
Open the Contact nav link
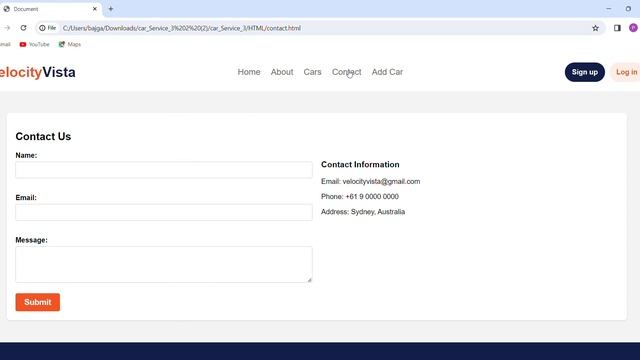tap(347, 72)
